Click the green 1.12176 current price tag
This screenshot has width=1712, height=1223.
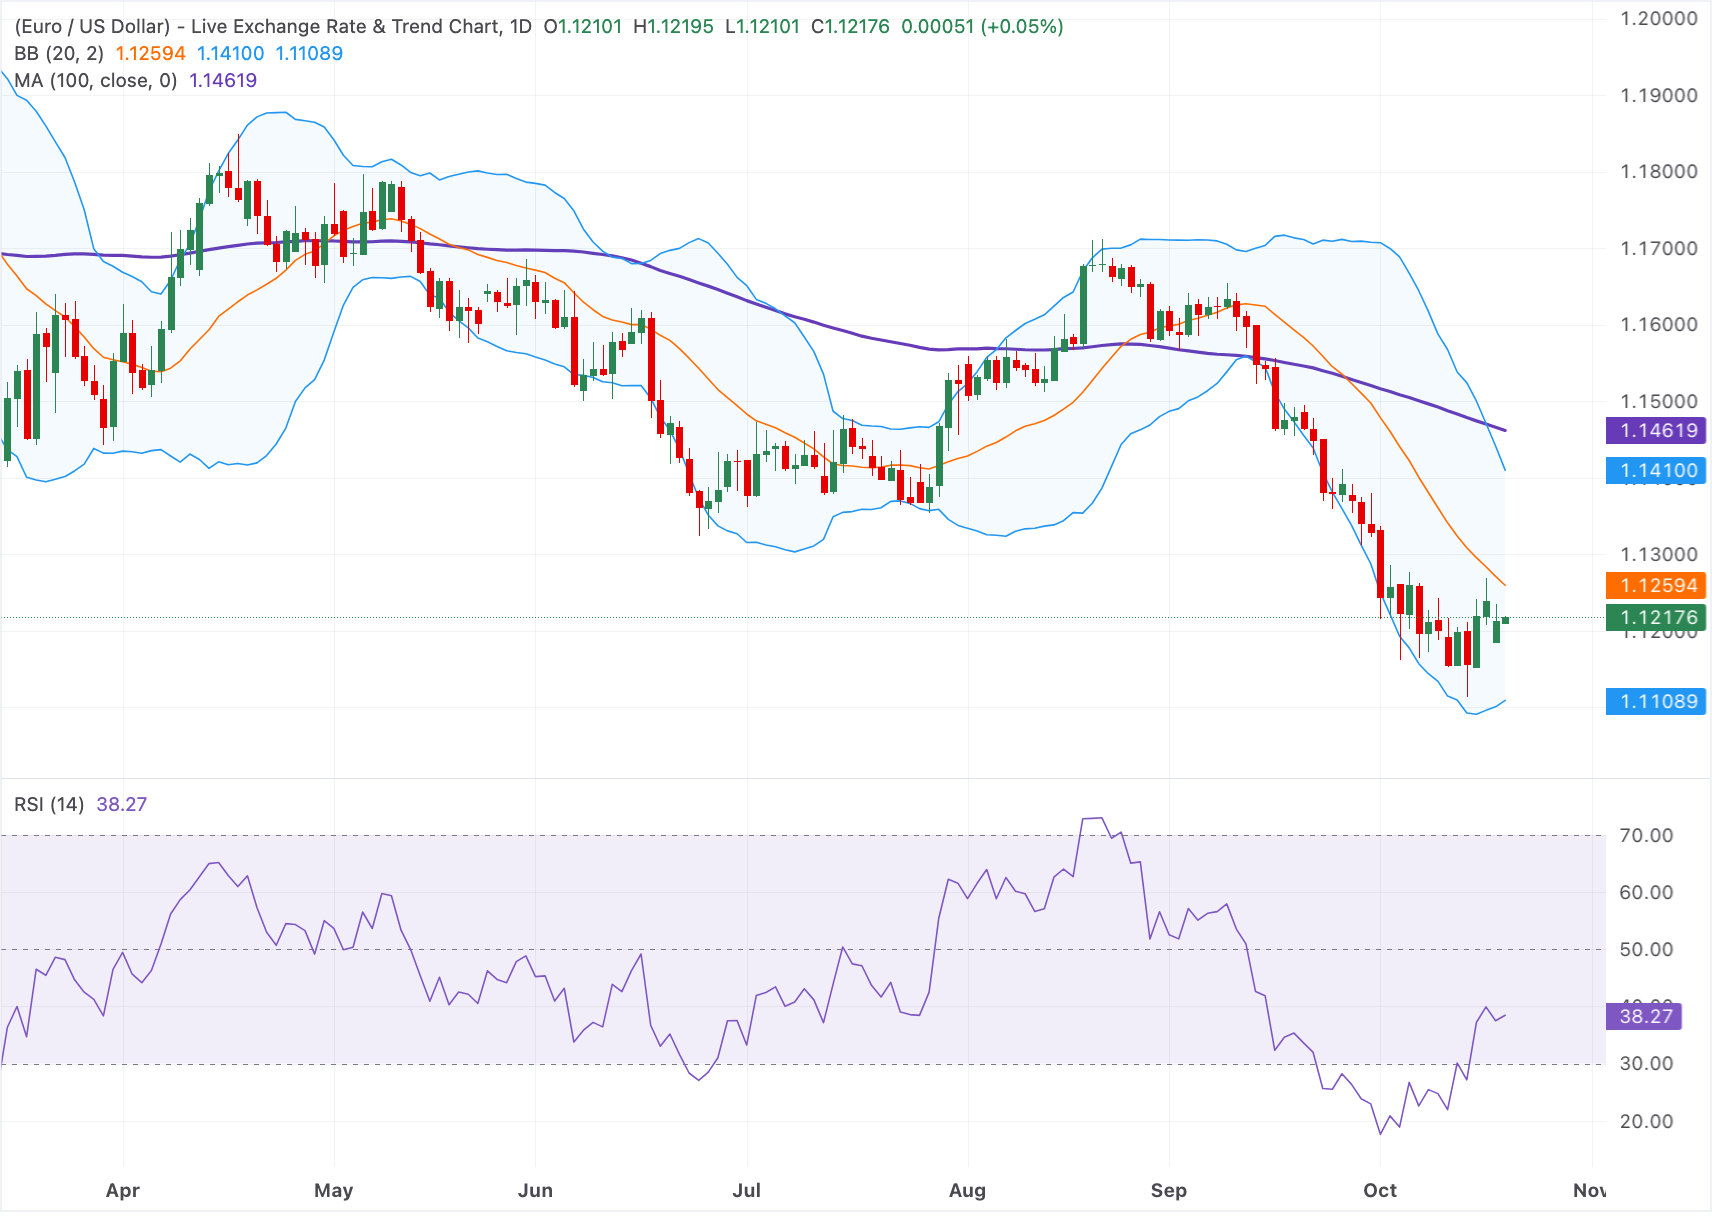(1656, 618)
